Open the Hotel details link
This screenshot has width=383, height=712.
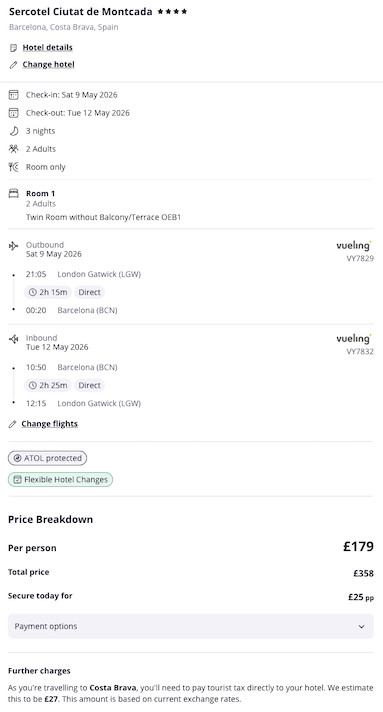[x=48, y=48]
